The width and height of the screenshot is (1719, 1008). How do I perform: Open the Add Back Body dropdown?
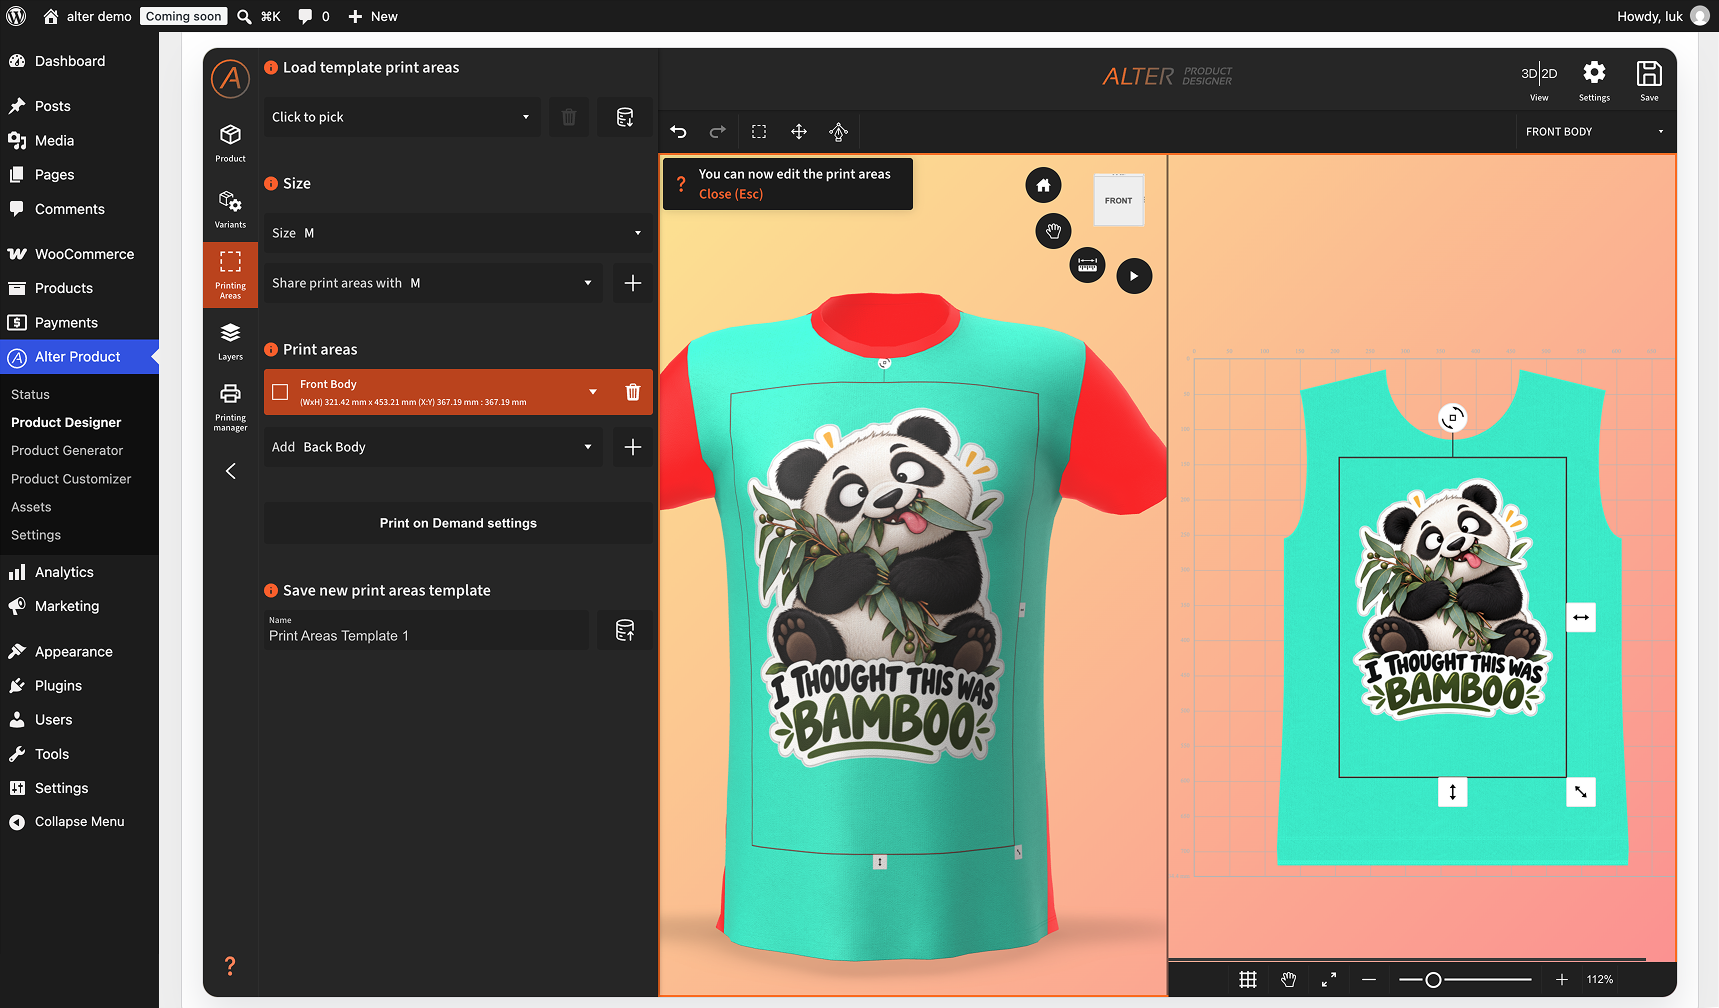pyautogui.click(x=434, y=447)
